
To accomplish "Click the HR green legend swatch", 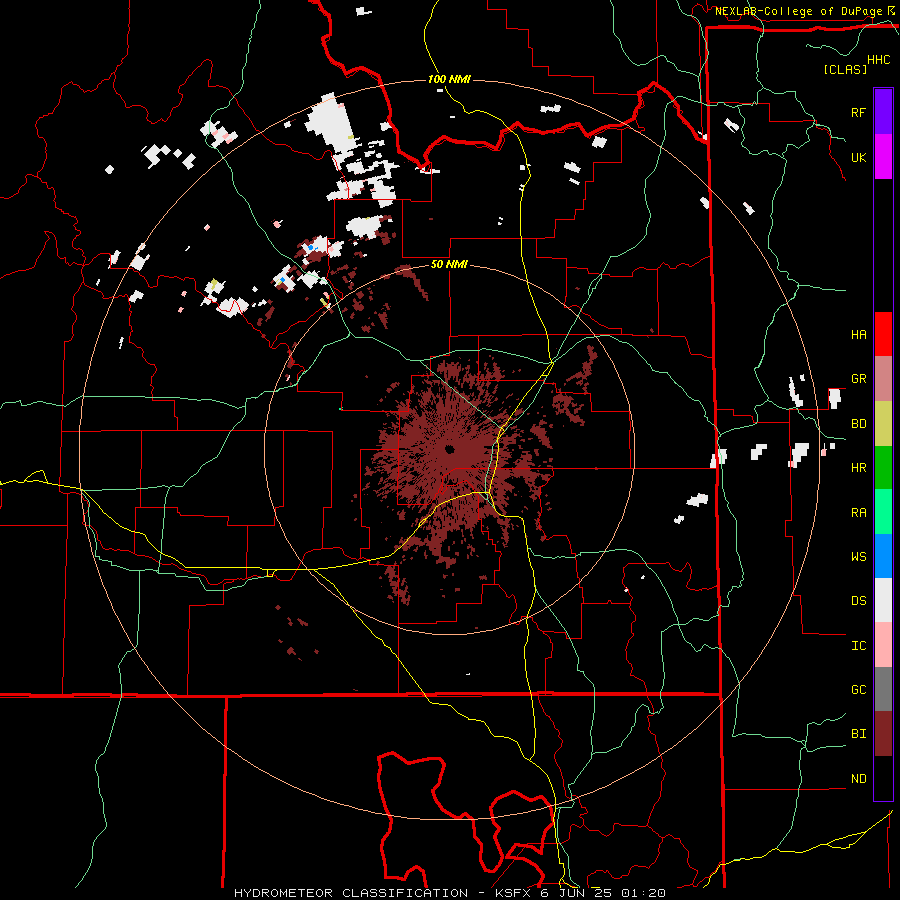I will [883, 467].
